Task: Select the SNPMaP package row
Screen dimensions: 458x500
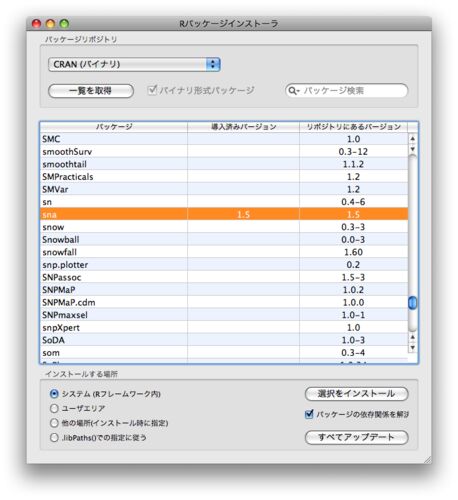Action: (x=224, y=290)
